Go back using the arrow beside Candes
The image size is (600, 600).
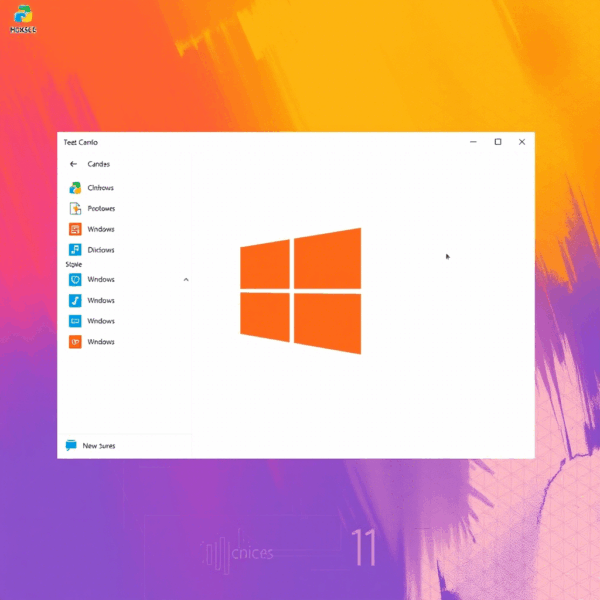click(x=73, y=164)
